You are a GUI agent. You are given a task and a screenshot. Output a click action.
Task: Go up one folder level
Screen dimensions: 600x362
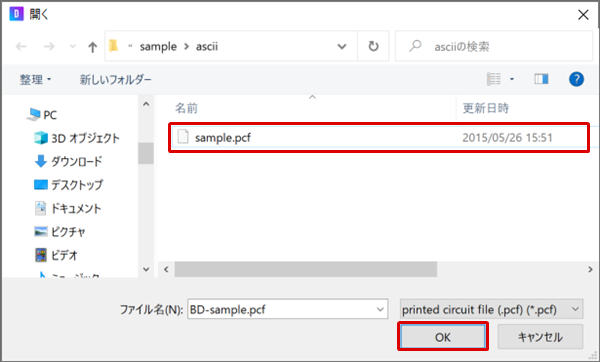tap(92, 47)
